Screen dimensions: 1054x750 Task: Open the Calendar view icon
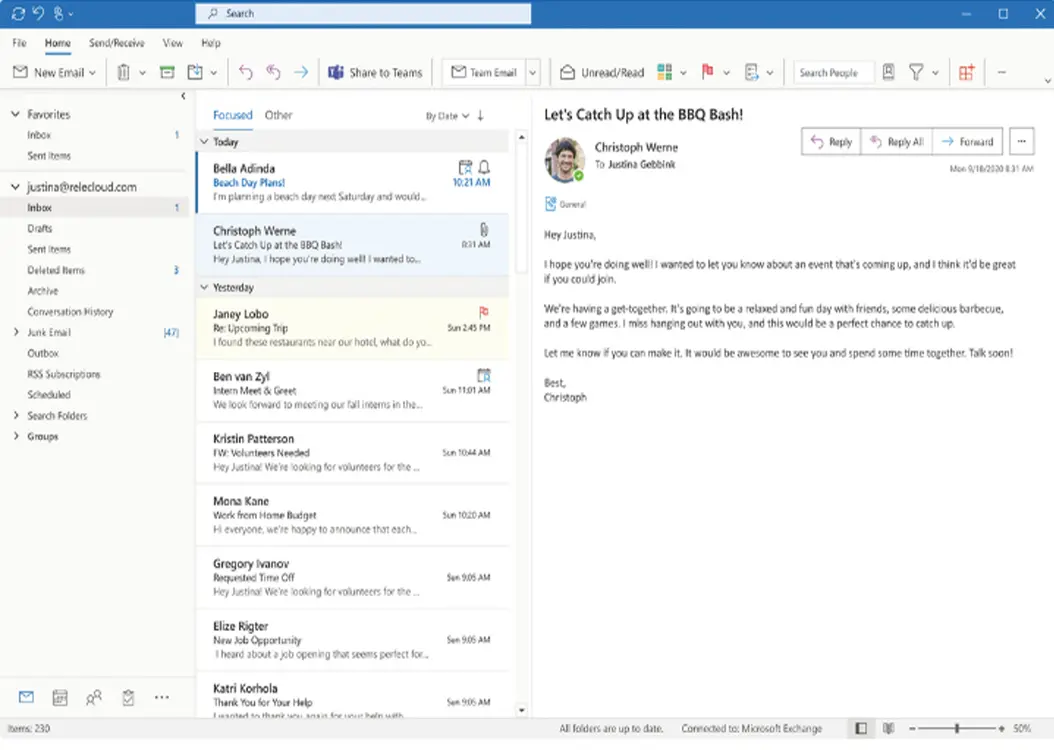(60, 698)
